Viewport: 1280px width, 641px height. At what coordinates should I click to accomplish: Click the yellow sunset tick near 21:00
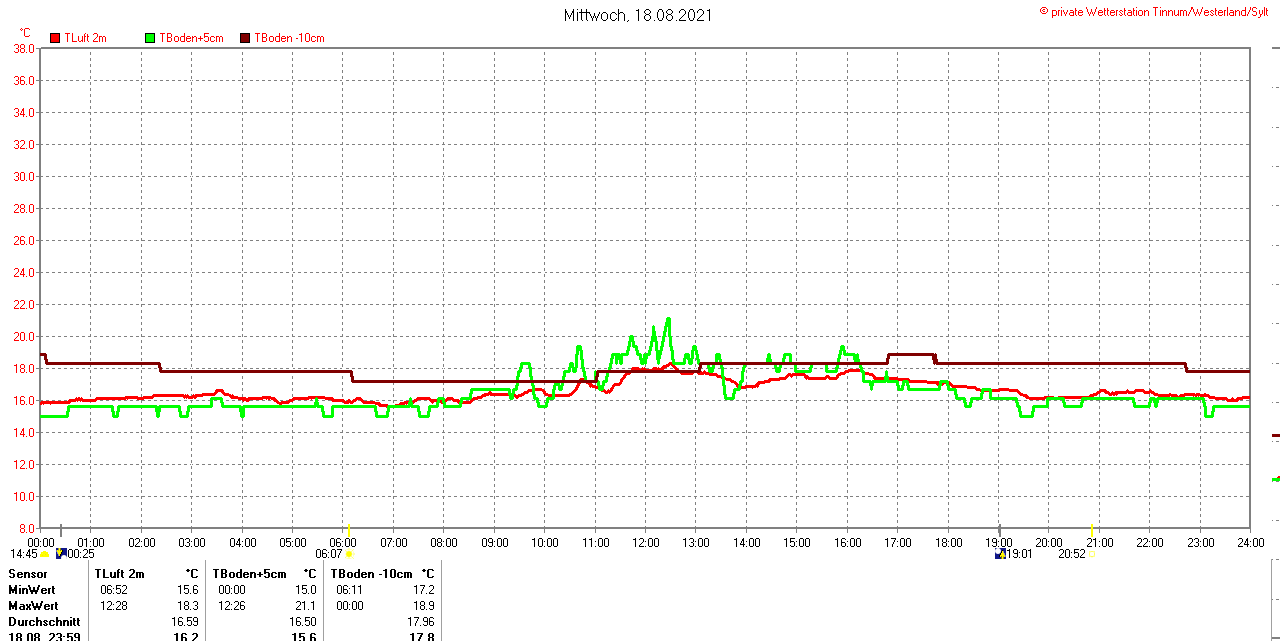[x=1092, y=530]
